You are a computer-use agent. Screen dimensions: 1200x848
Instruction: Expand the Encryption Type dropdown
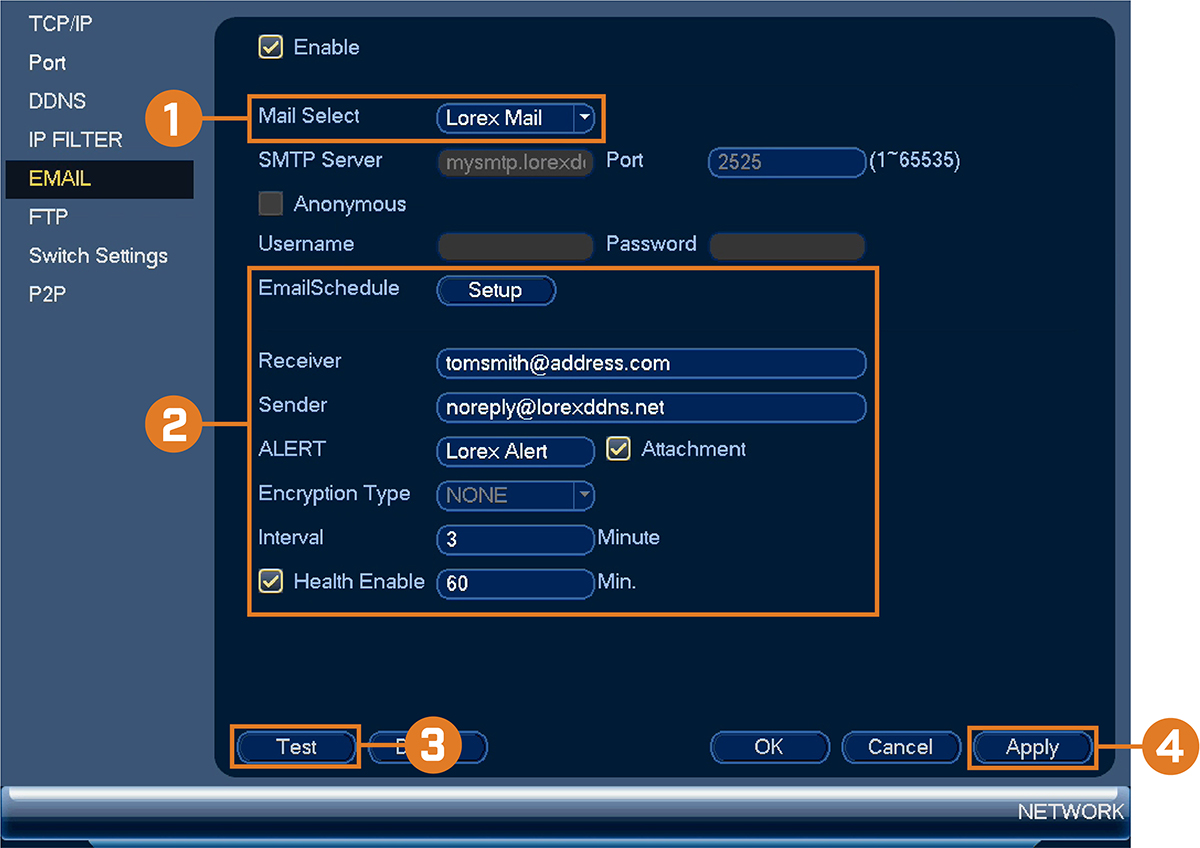584,495
